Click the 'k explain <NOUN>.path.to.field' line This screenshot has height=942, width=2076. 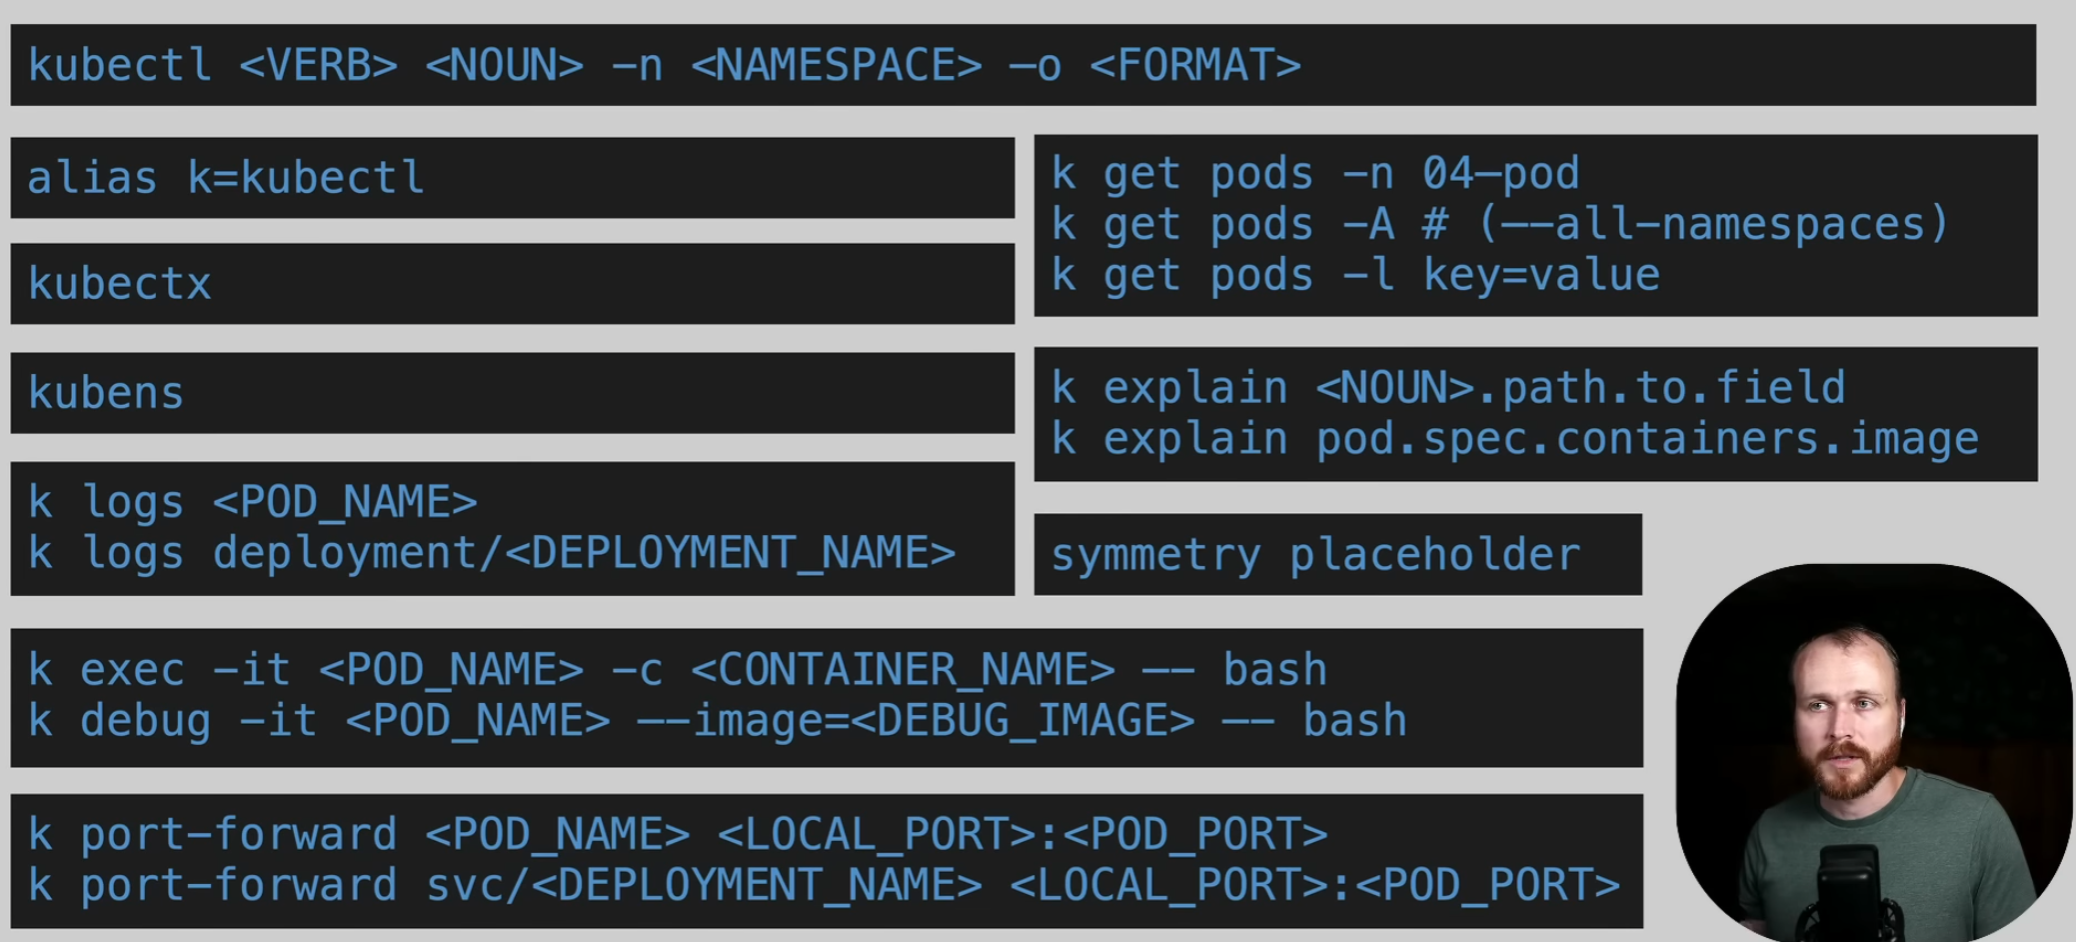(x=1448, y=388)
